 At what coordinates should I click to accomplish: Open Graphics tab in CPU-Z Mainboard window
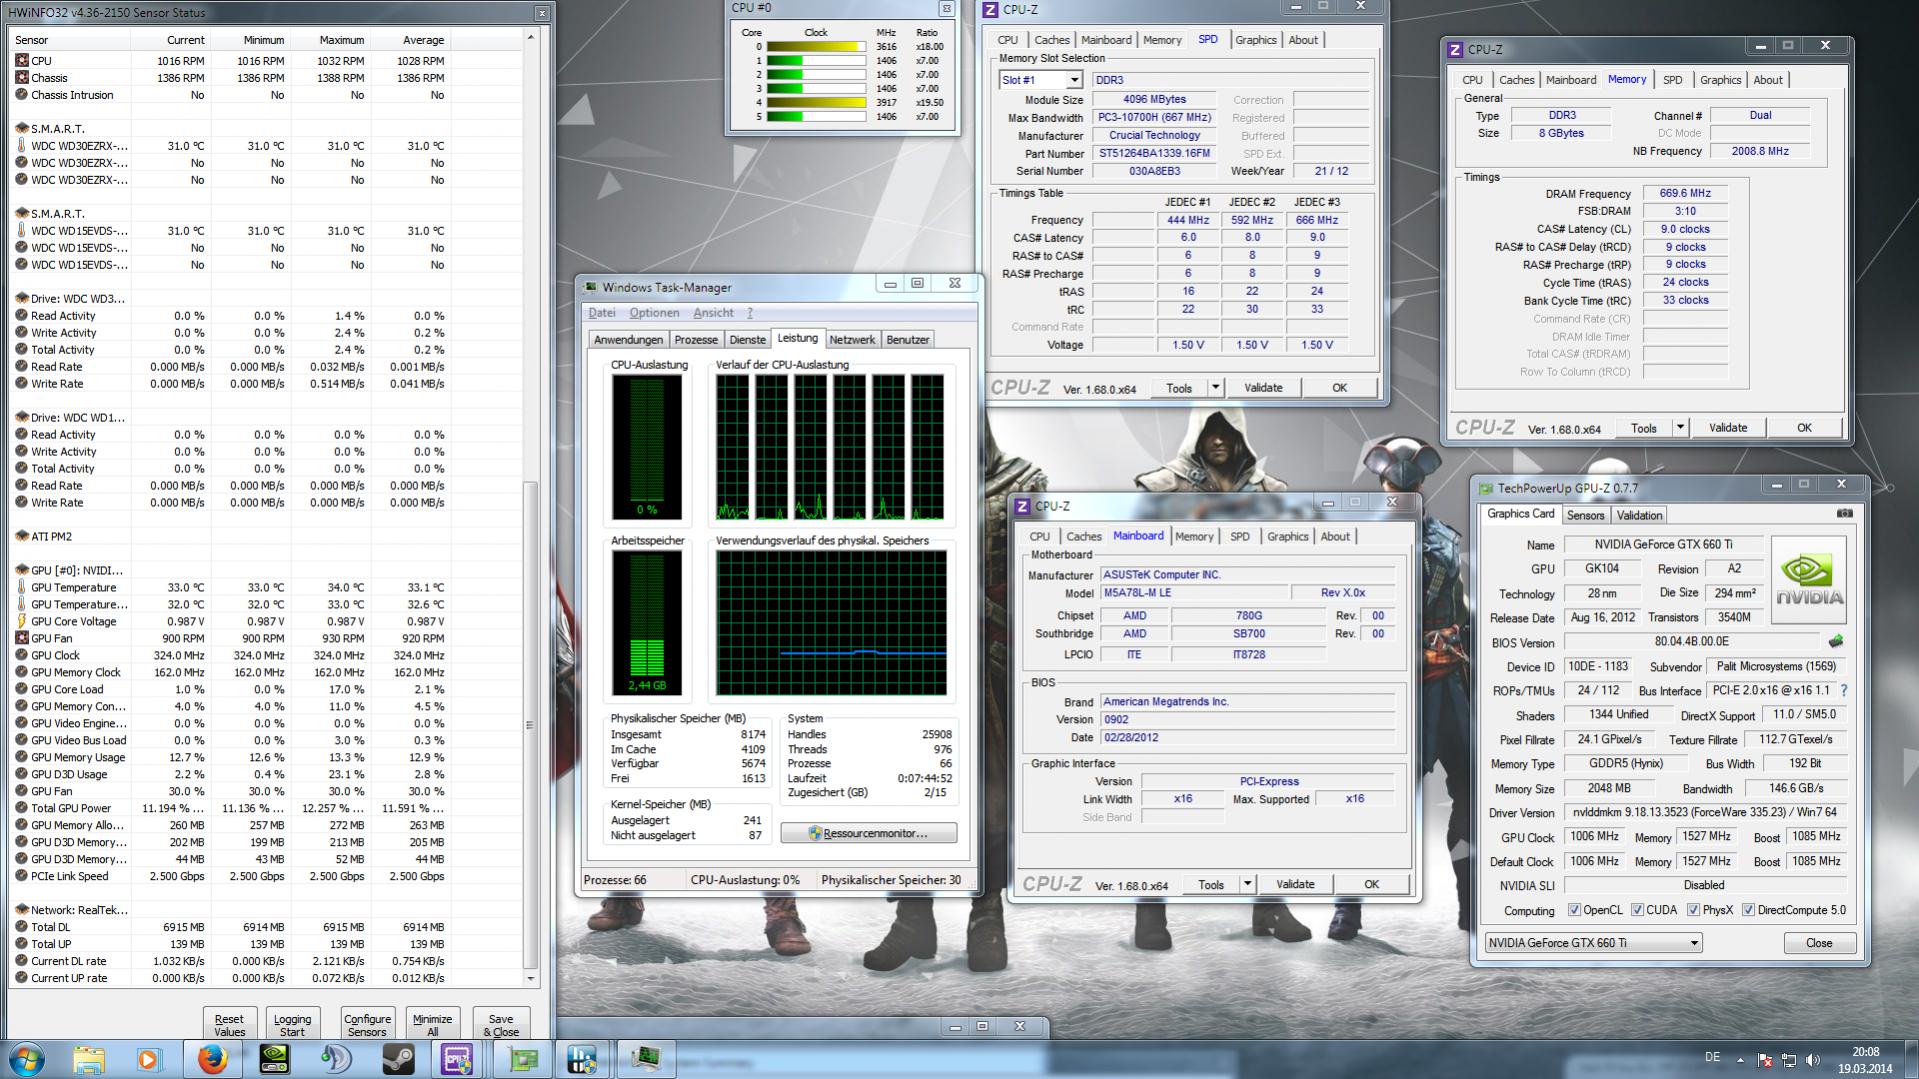[1288, 536]
